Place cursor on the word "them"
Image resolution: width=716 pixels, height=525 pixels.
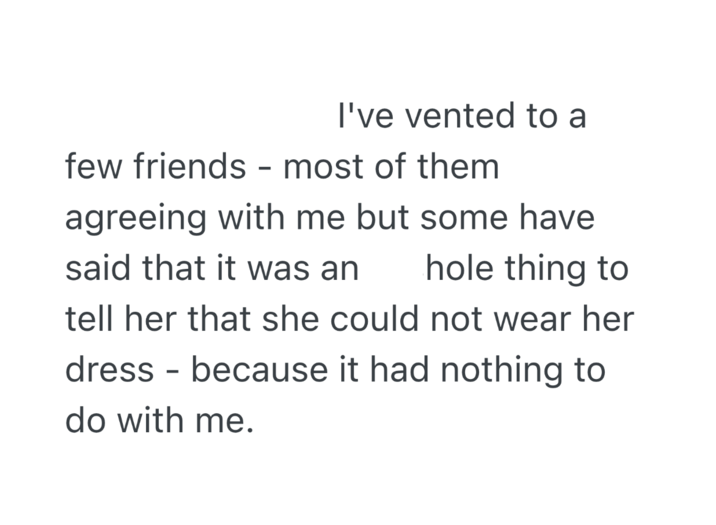[x=458, y=167]
